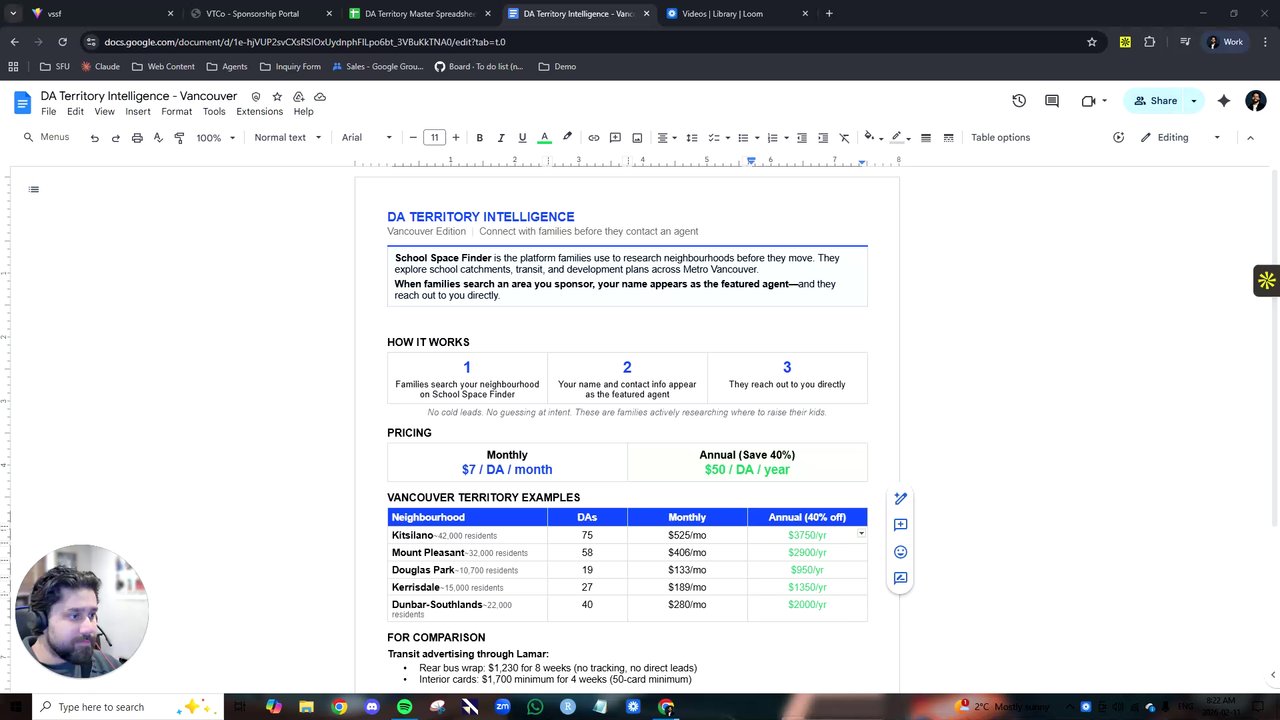Add comment from the side margin

tap(900, 525)
